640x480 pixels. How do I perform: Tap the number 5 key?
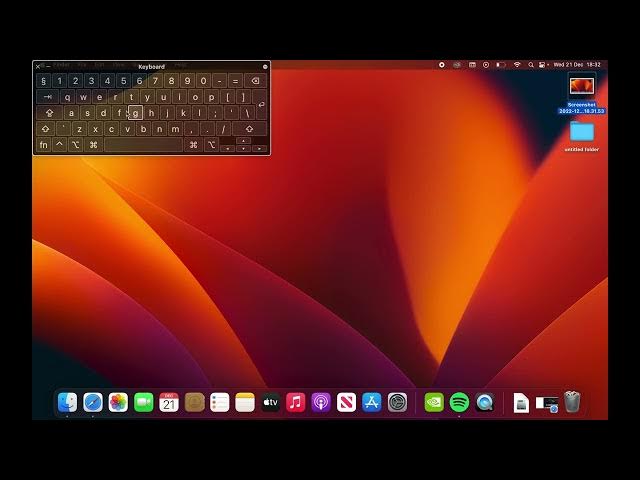click(x=123, y=81)
